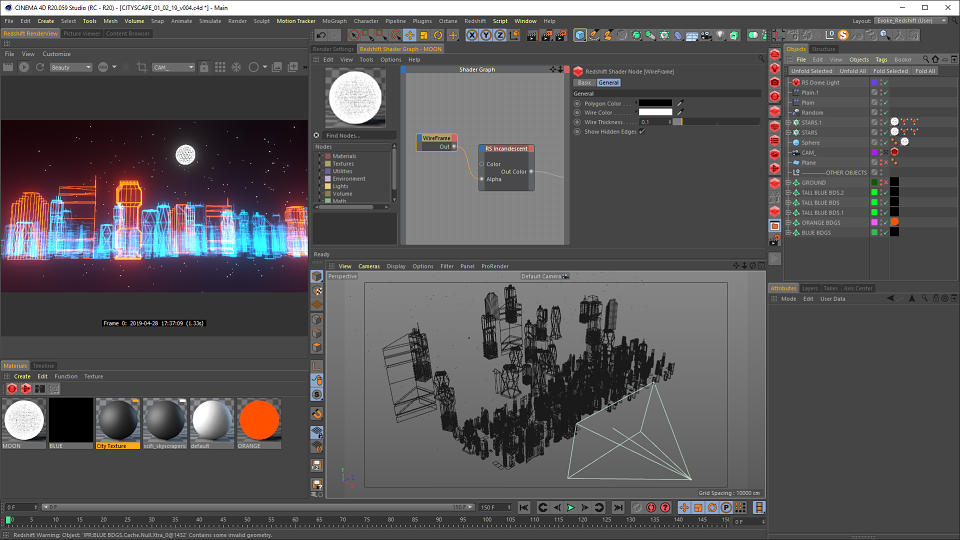Toggle Z axis lock
The height and width of the screenshot is (540, 960).
500,35
